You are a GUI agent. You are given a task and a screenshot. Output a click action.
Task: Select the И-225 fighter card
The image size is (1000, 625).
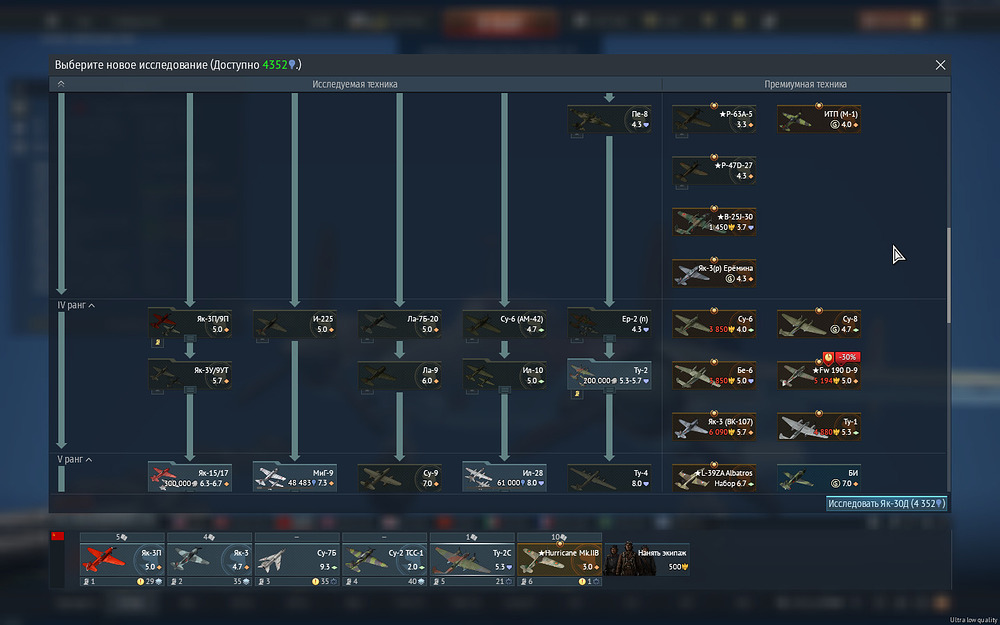point(295,324)
